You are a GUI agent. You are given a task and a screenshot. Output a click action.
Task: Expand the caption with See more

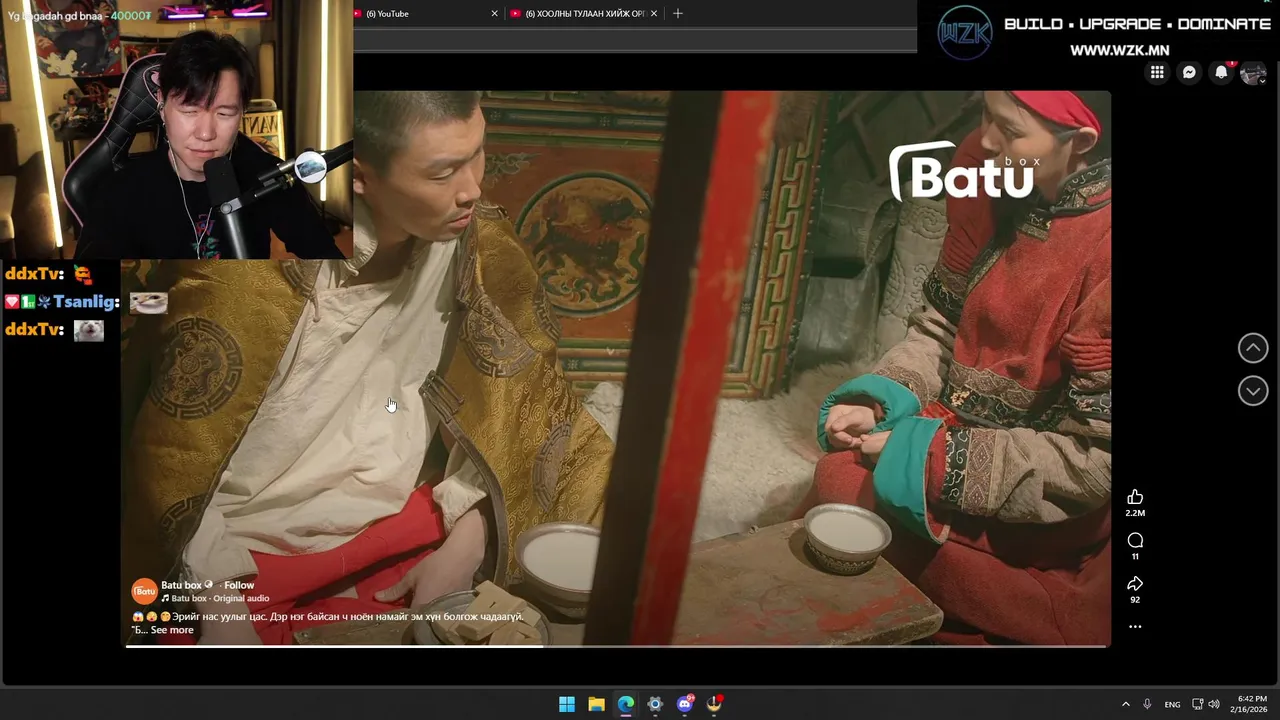click(x=172, y=630)
